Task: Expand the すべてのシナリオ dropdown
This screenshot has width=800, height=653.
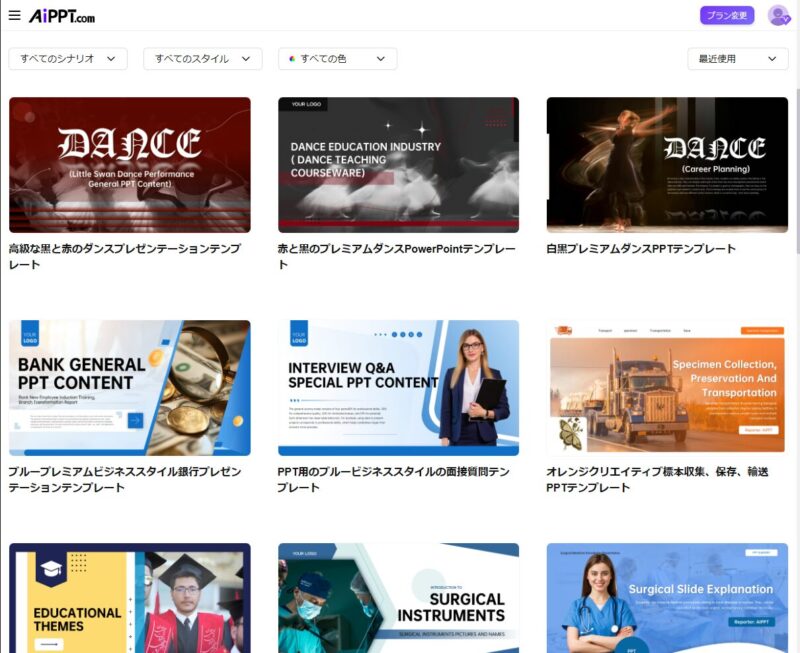Action: (68, 59)
